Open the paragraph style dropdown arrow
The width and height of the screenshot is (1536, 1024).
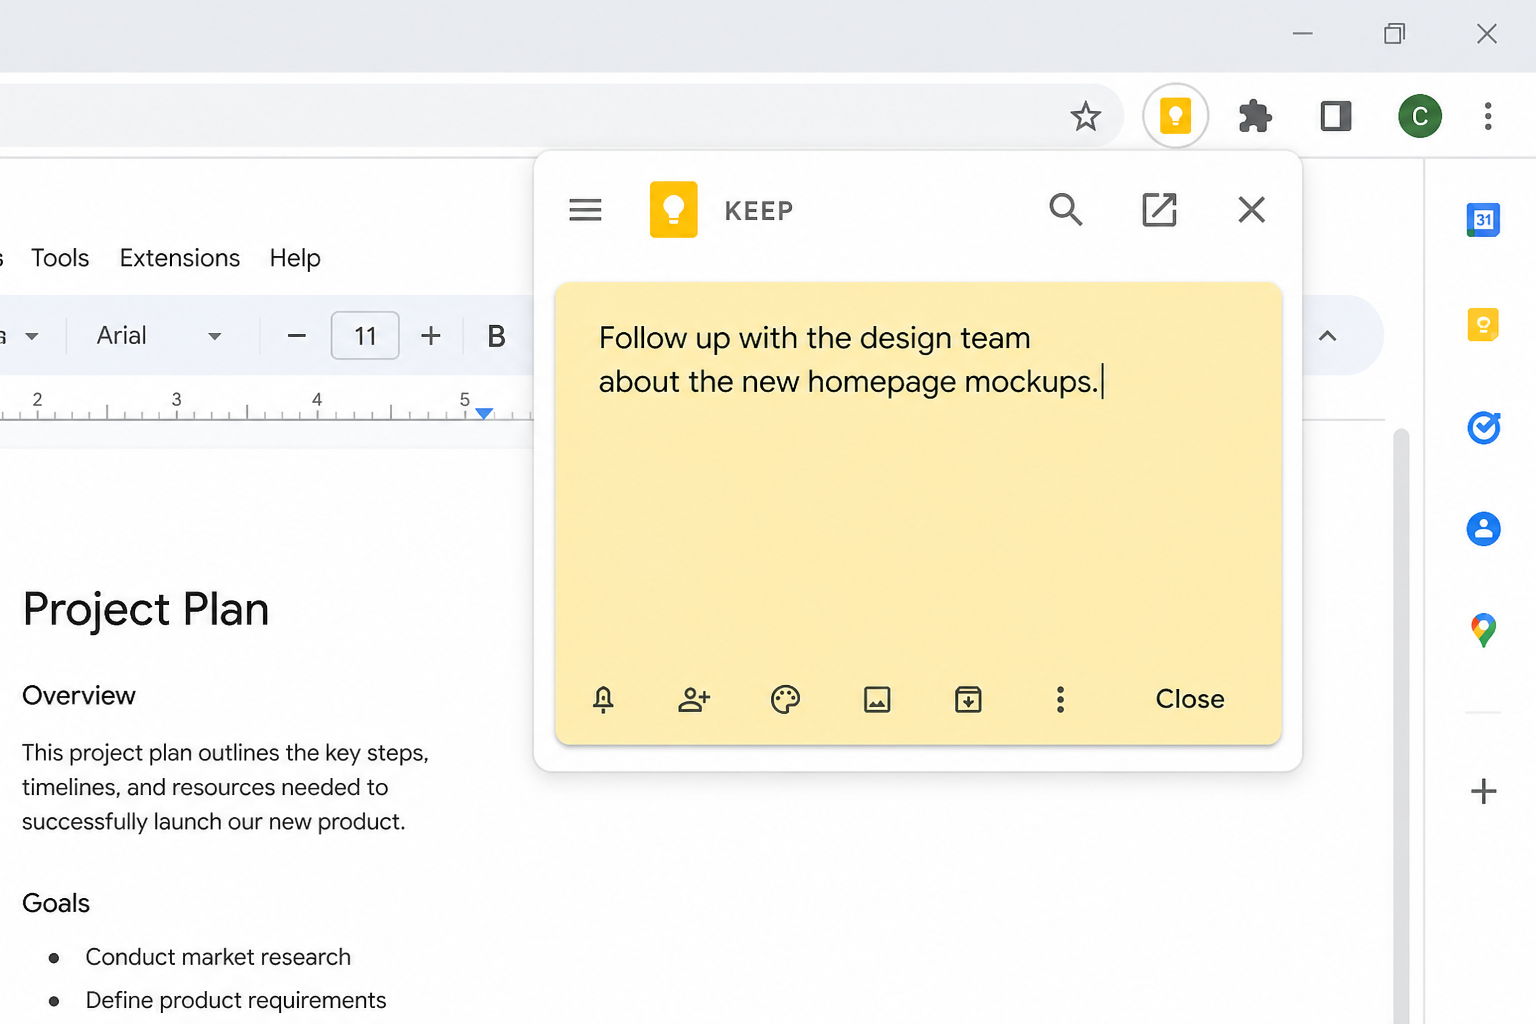pyautogui.click(x=32, y=336)
